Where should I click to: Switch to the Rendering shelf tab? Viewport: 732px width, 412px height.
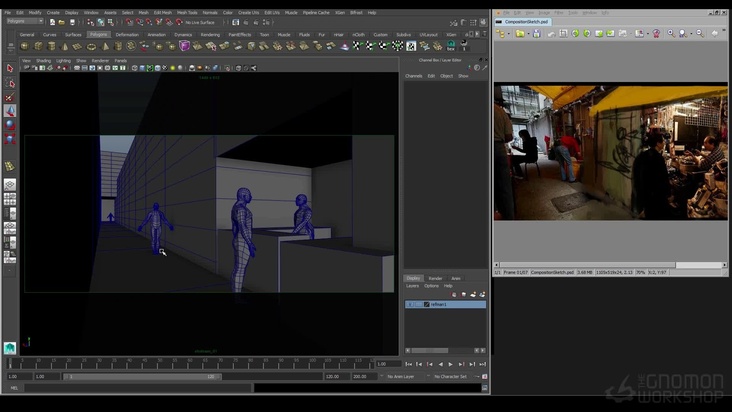click(210, 34)
